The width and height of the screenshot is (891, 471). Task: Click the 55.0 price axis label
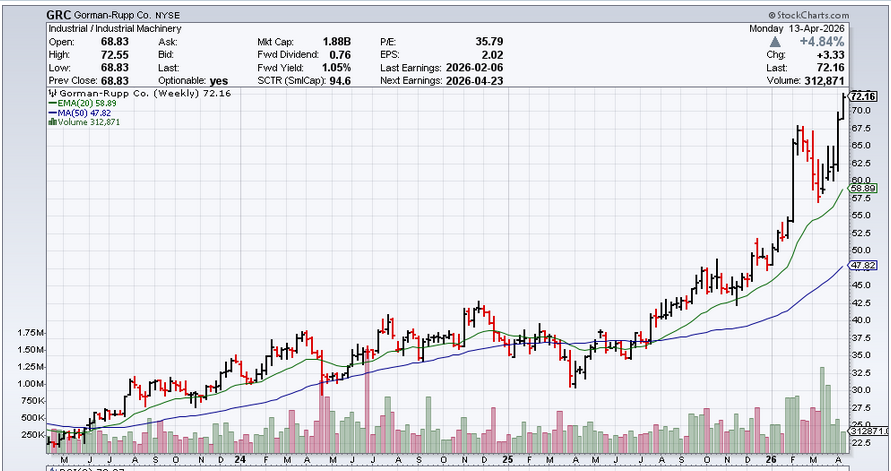tap(861, 215)
